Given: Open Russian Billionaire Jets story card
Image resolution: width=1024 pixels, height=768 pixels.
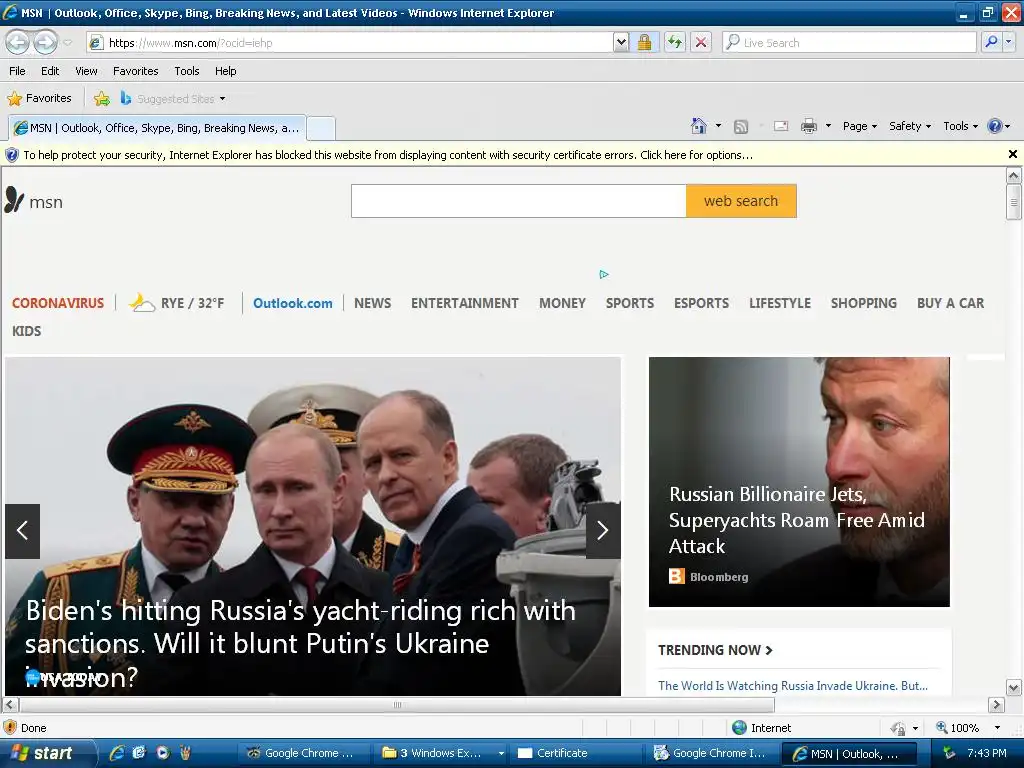Looking at the screenshot, I should point(799,482).
